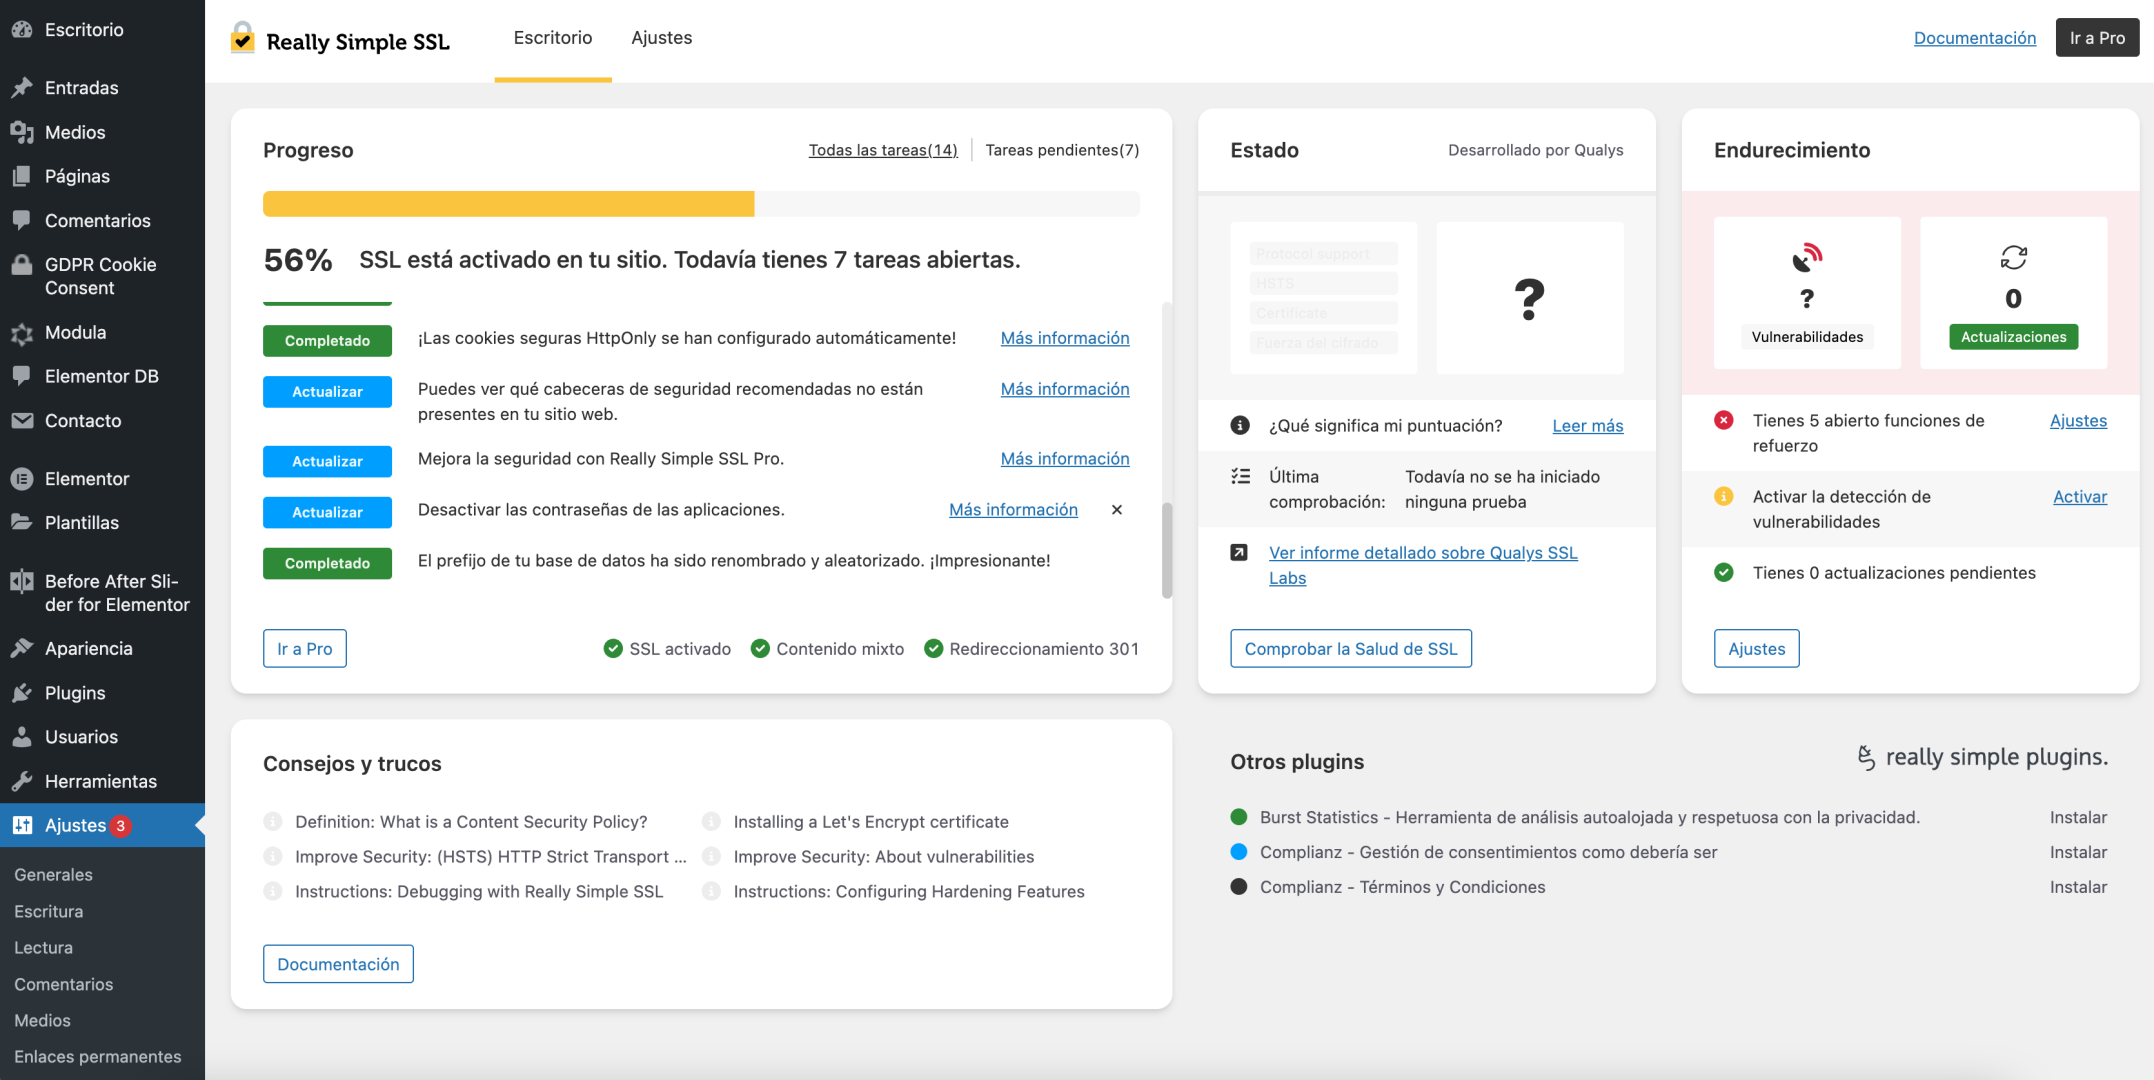
Task: Click the info icon beside score question
Action: point(1240,425)
